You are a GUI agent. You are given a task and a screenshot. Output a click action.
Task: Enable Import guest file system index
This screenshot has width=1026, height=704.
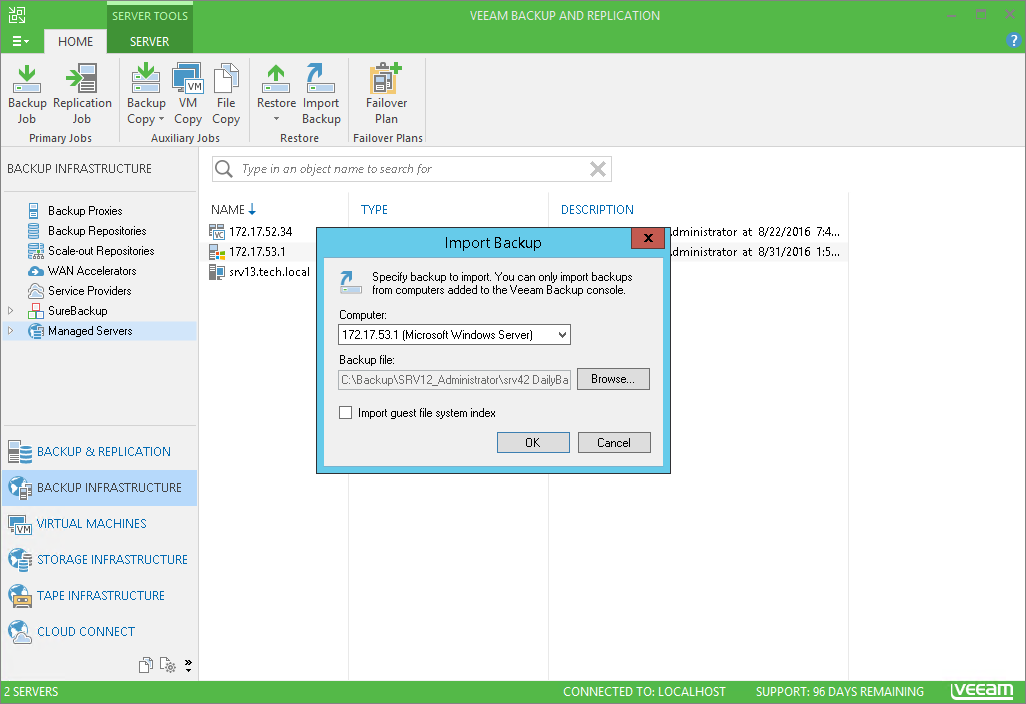point(345,413)
